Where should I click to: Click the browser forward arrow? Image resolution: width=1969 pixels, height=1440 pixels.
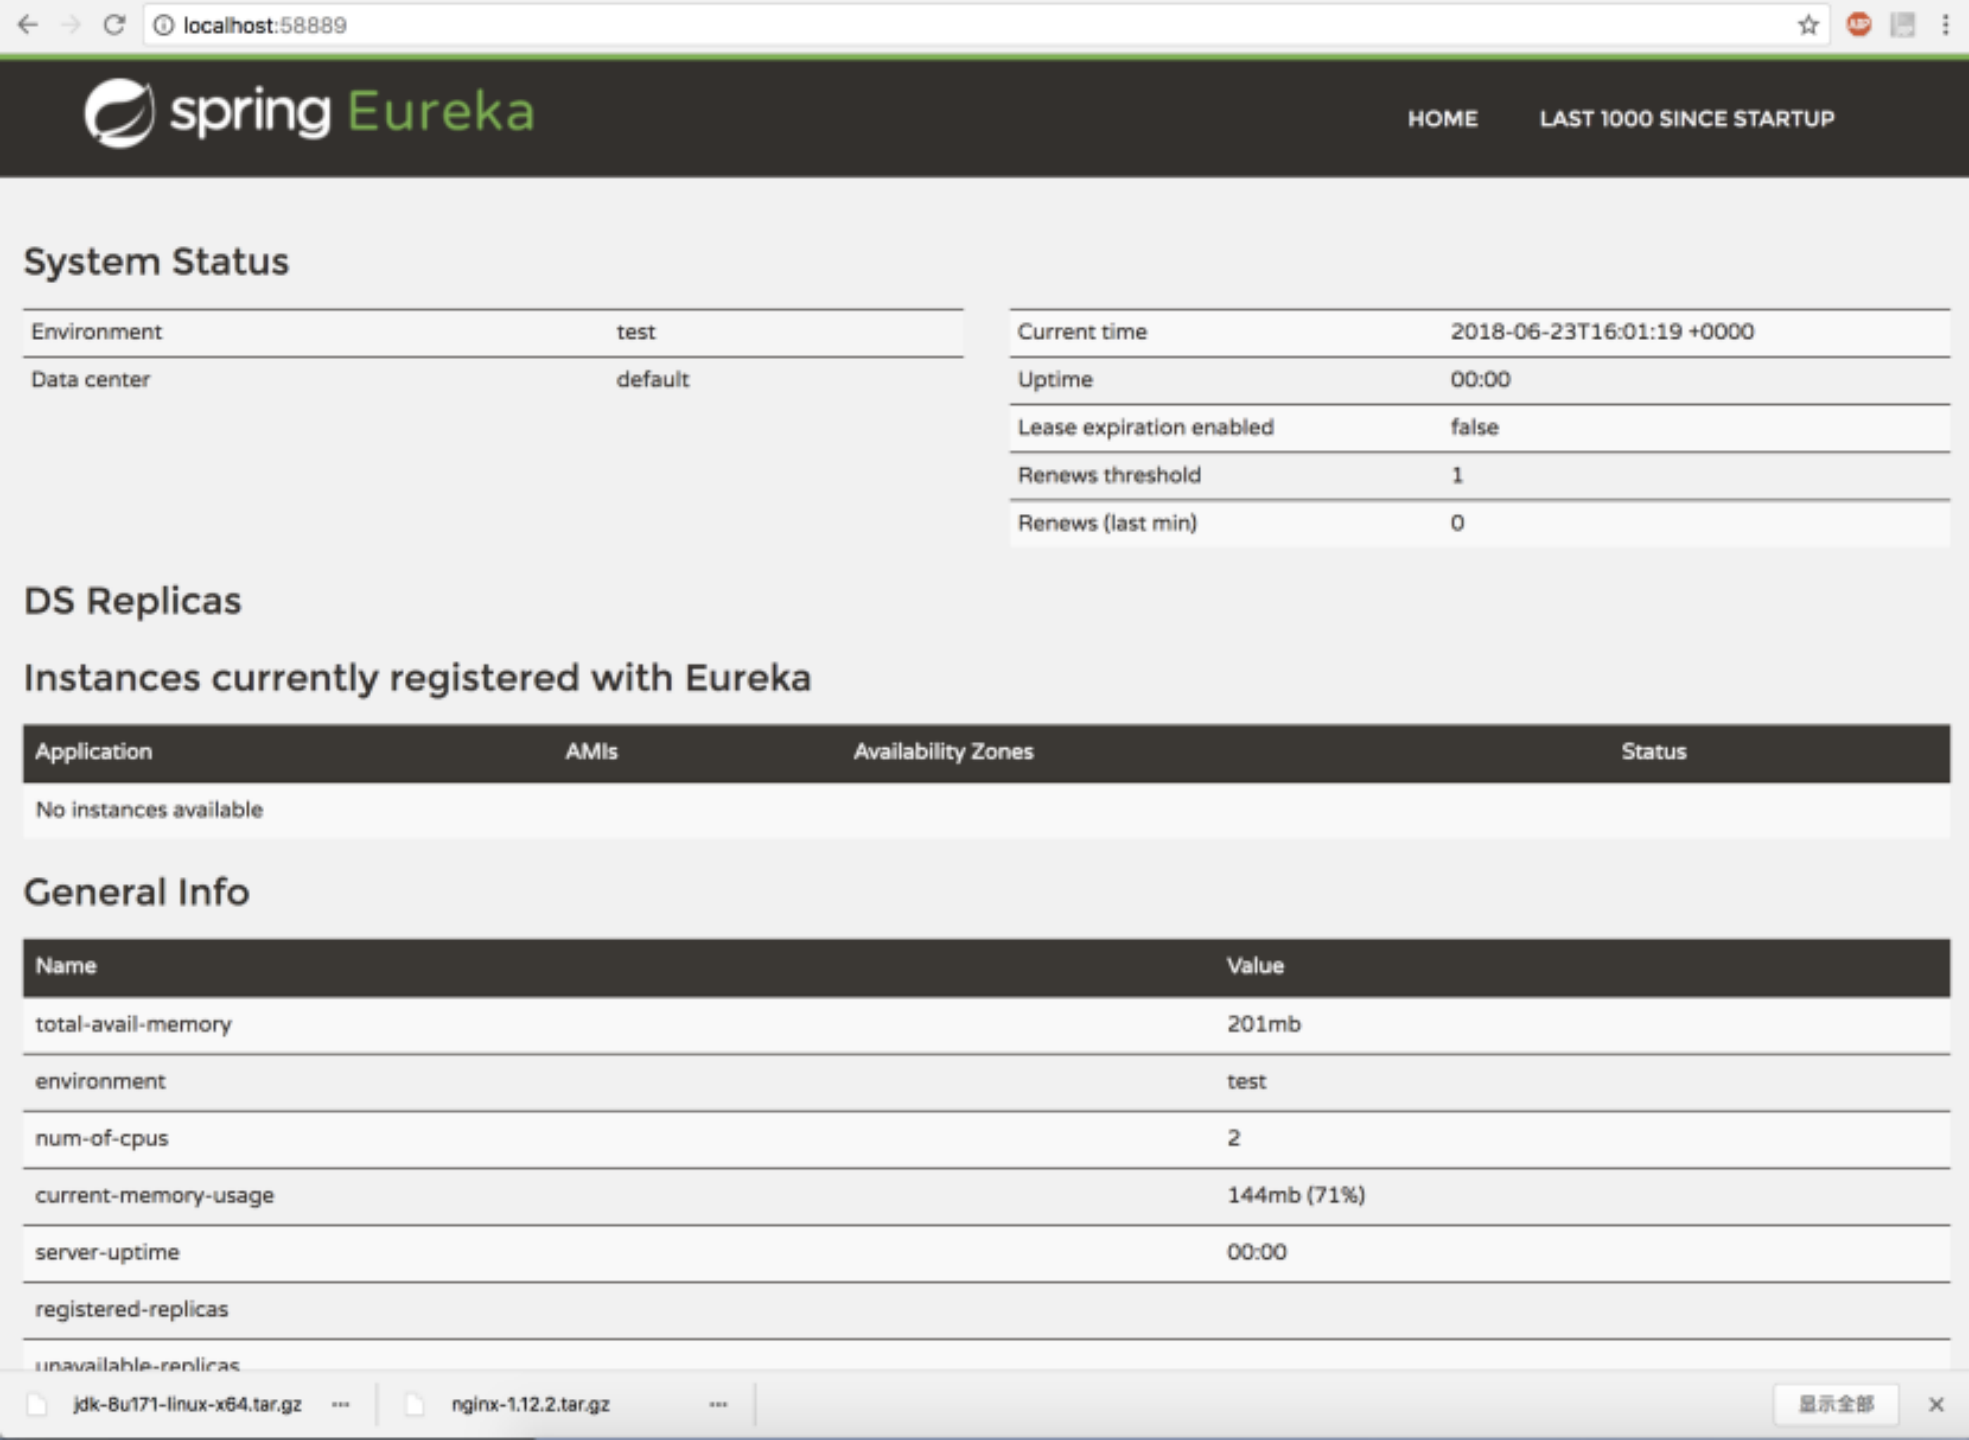pyautogui.click(x=70, y=25)
